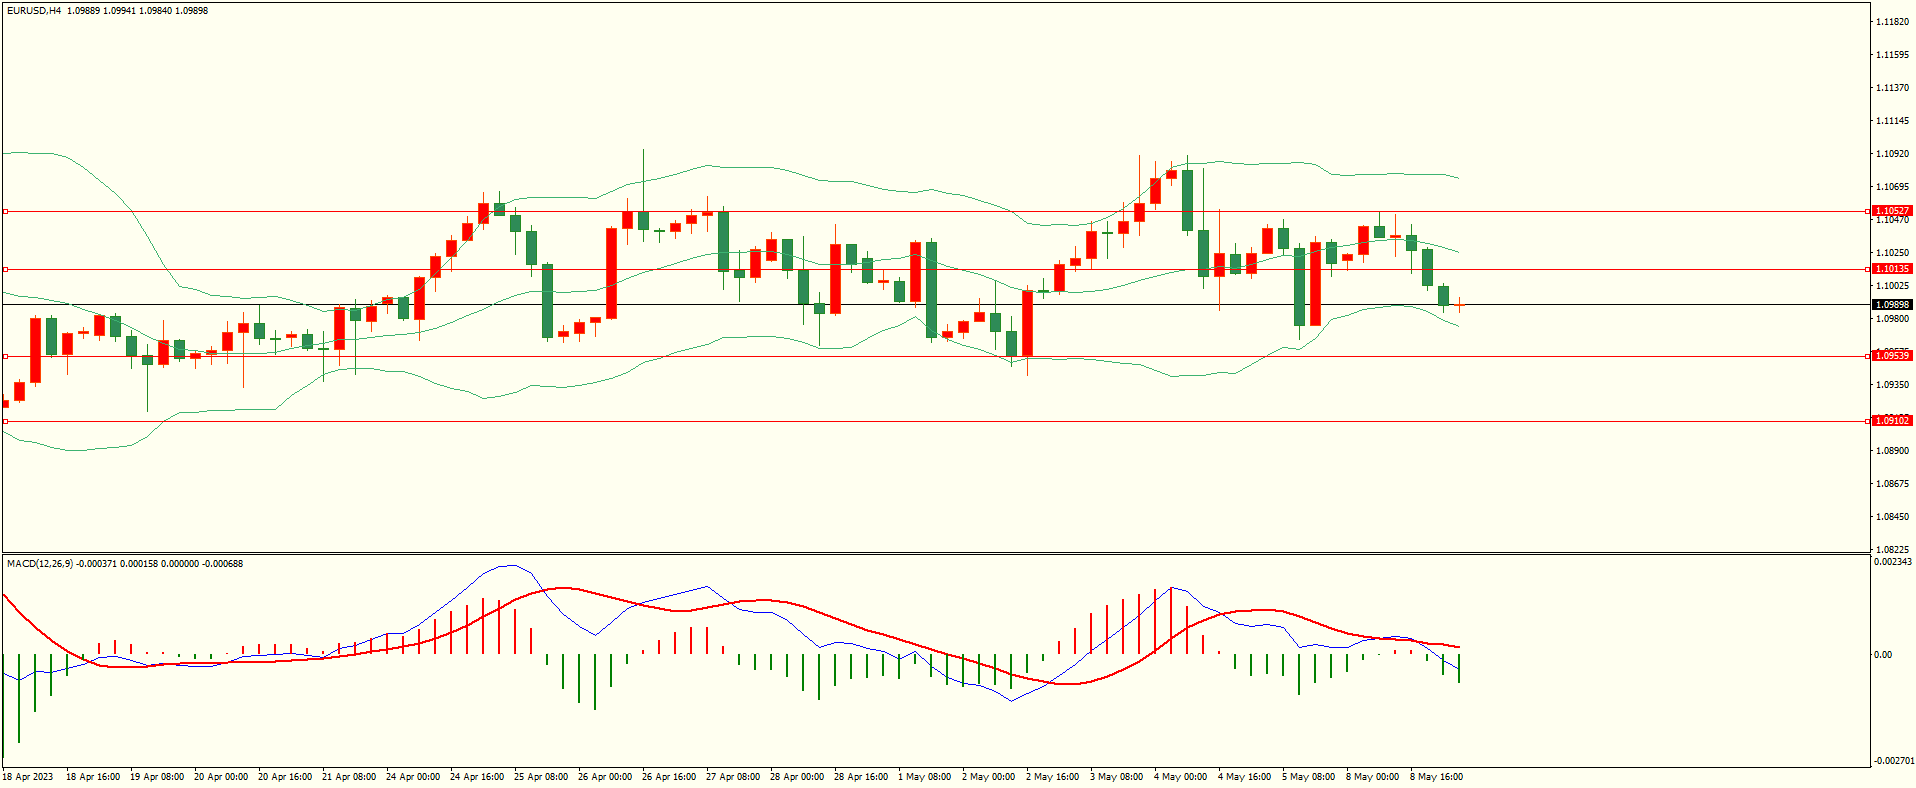
Task: Click the 1.11820 price scale value
Action: pyautogui.click(x=1892, y=22)
